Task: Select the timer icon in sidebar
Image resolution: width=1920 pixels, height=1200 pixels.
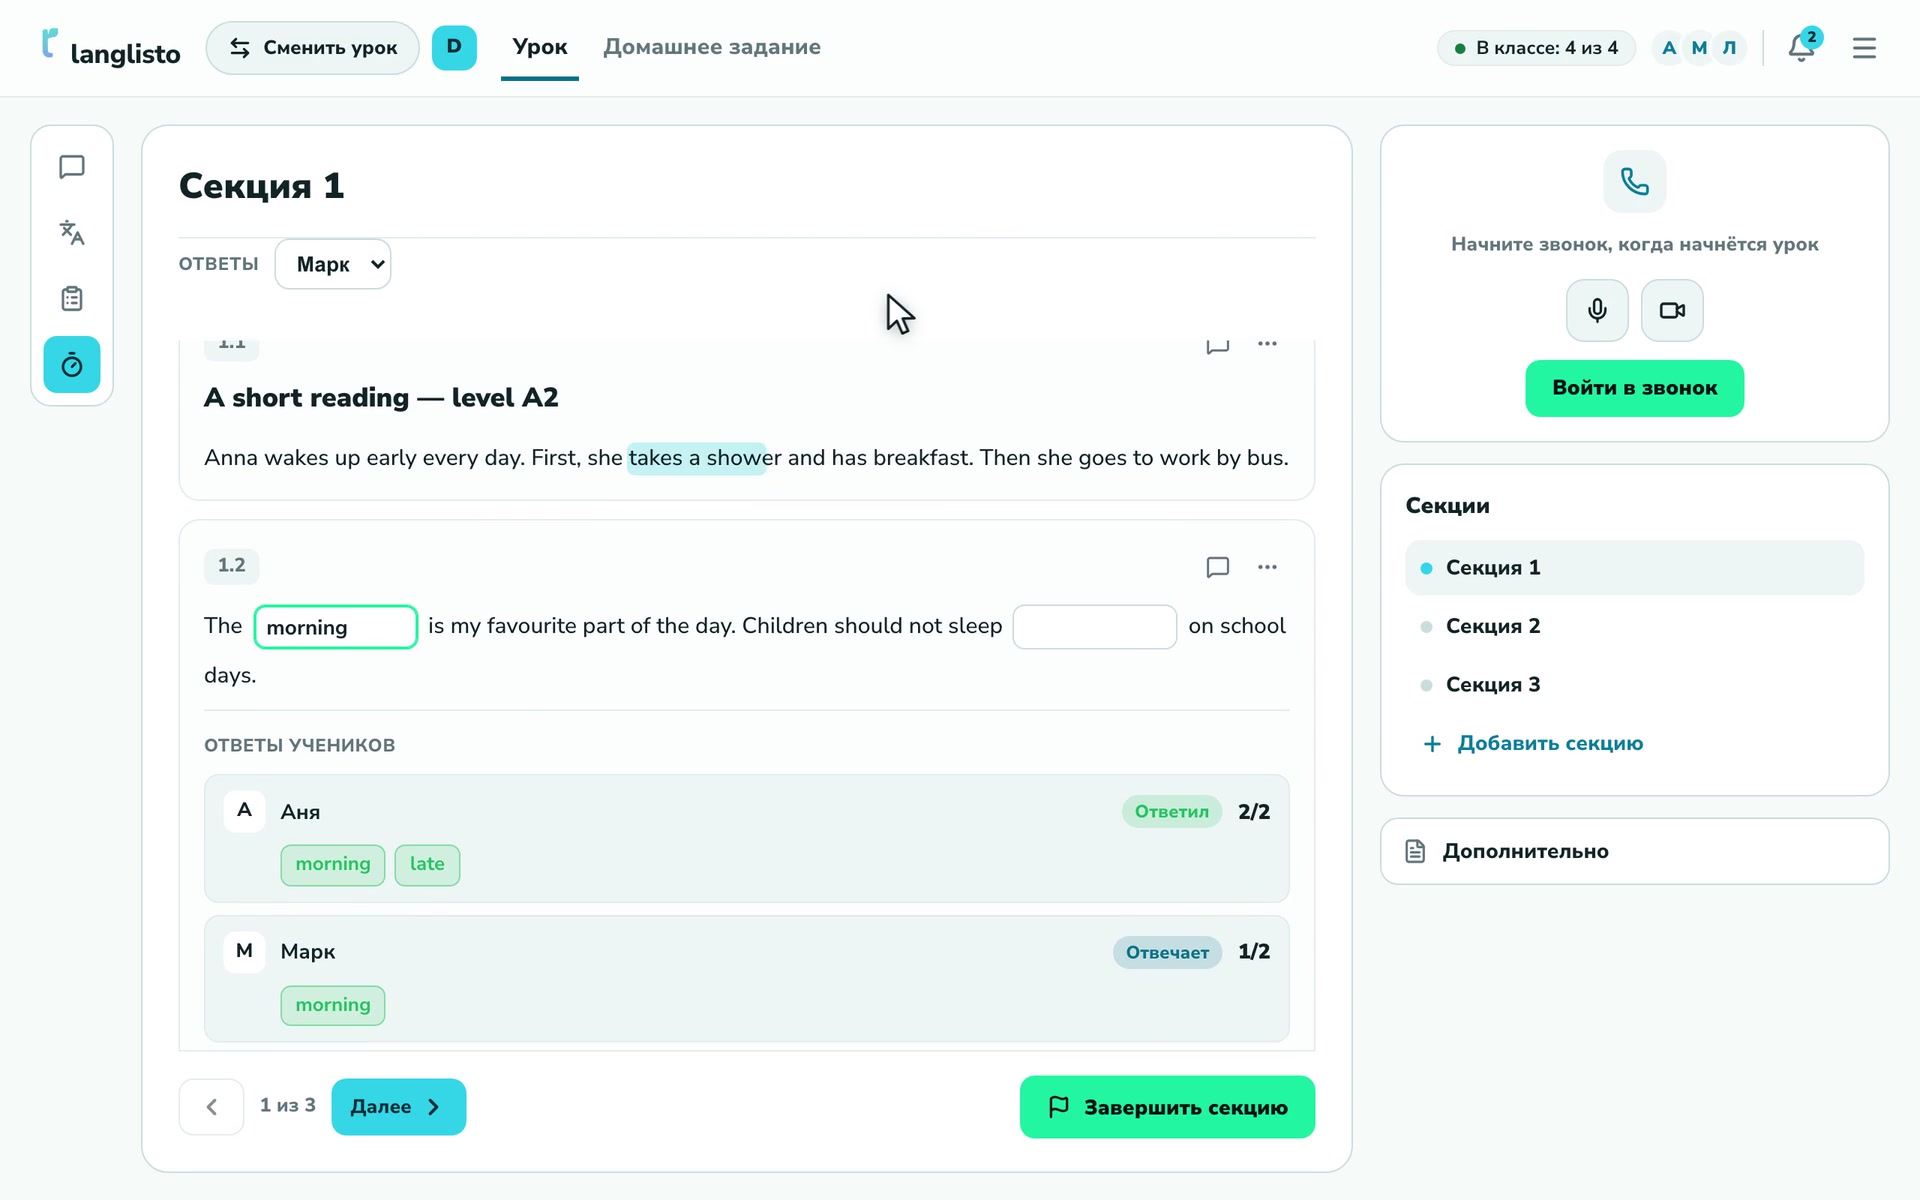Action: click(x=72, y=365)
